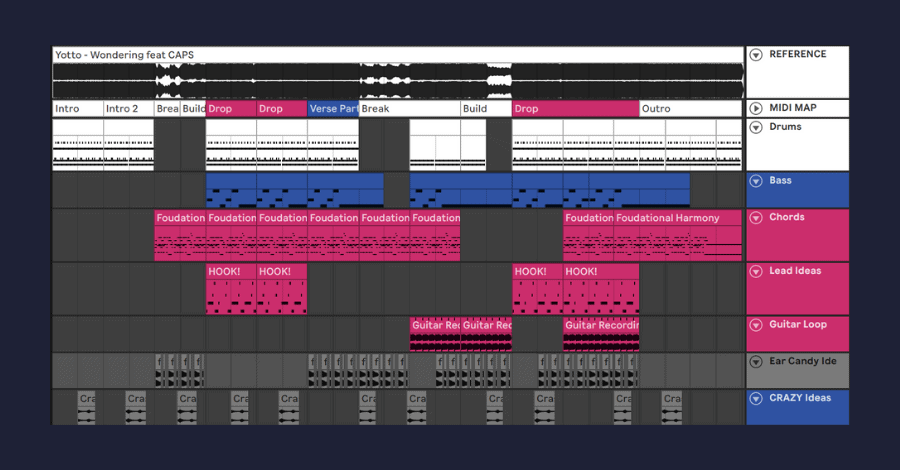Viewport: 900px width, 470px height.
Task: Select the Guitar Recordir clip
Action: (601, 334)
